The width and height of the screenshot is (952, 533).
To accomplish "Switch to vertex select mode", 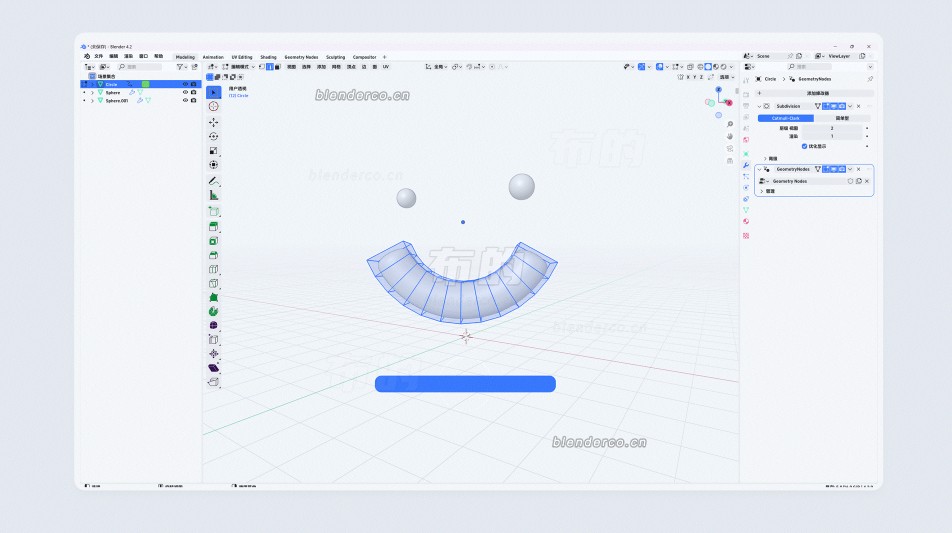I will [x=262, y=67].
